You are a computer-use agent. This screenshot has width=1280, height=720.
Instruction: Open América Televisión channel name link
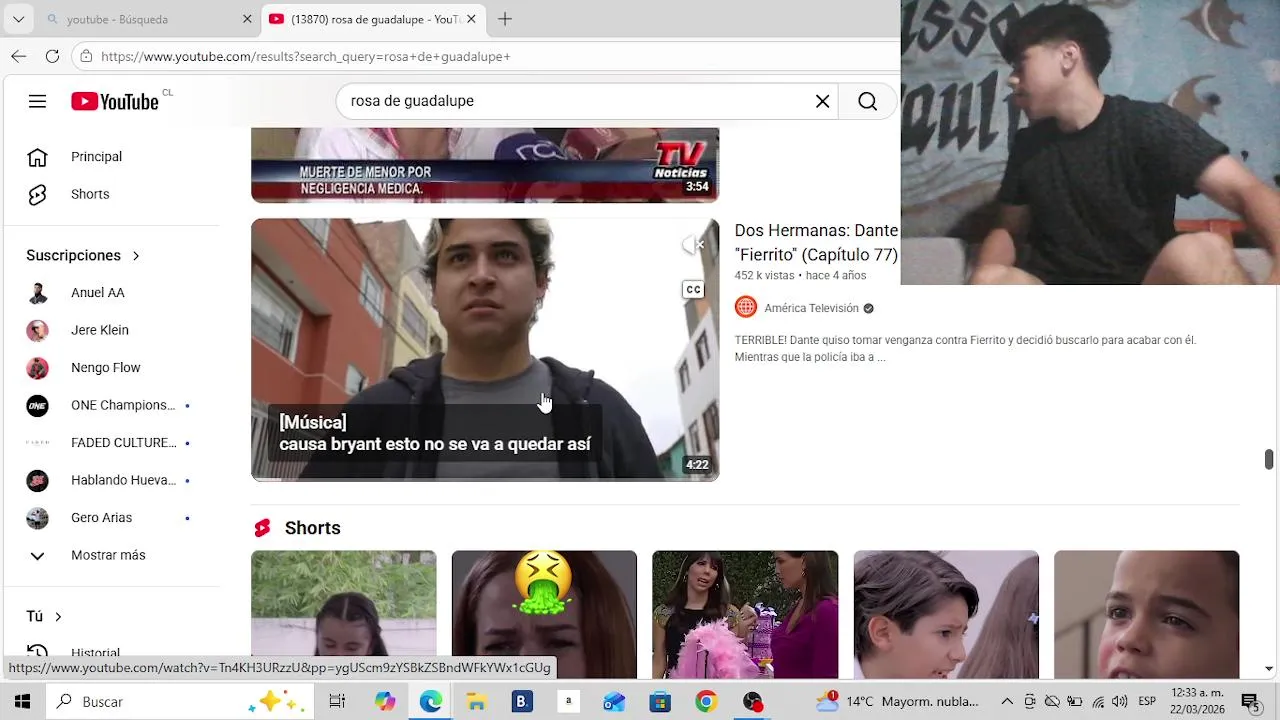(x=811, y=308)
